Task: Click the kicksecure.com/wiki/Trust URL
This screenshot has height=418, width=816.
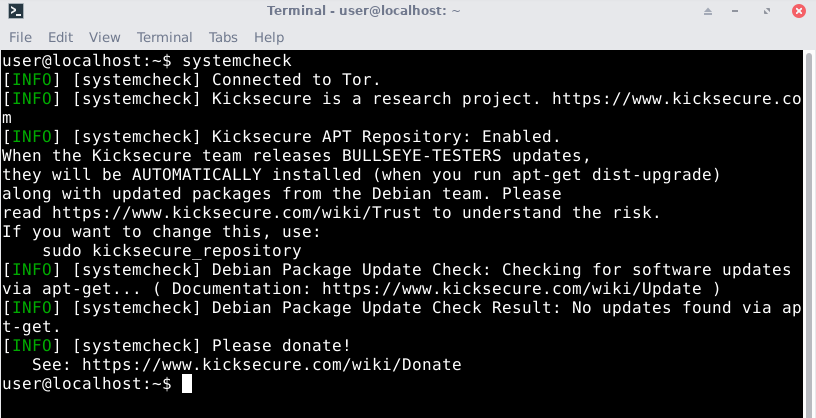Action: pos(216,212)
